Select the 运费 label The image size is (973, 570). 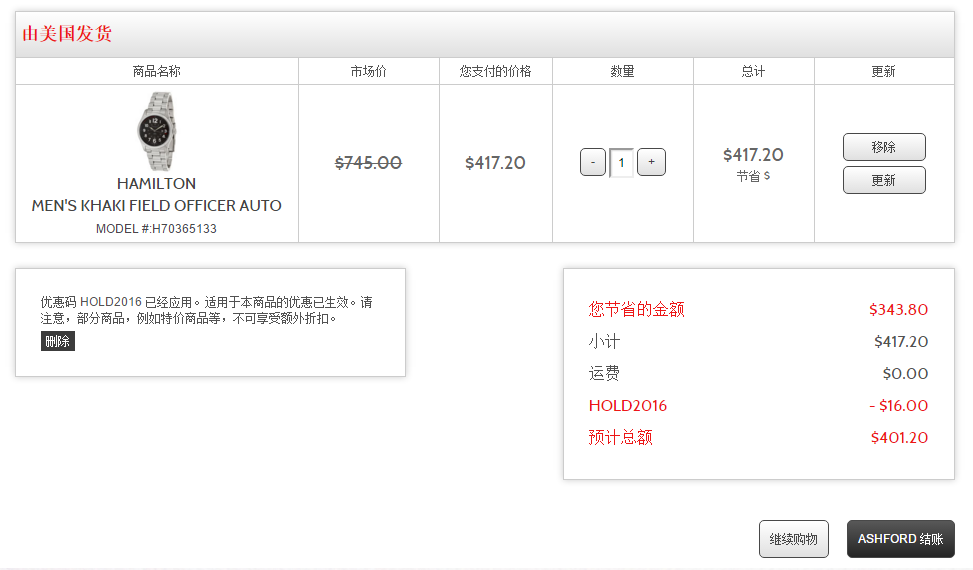click(x=604, y=373)
